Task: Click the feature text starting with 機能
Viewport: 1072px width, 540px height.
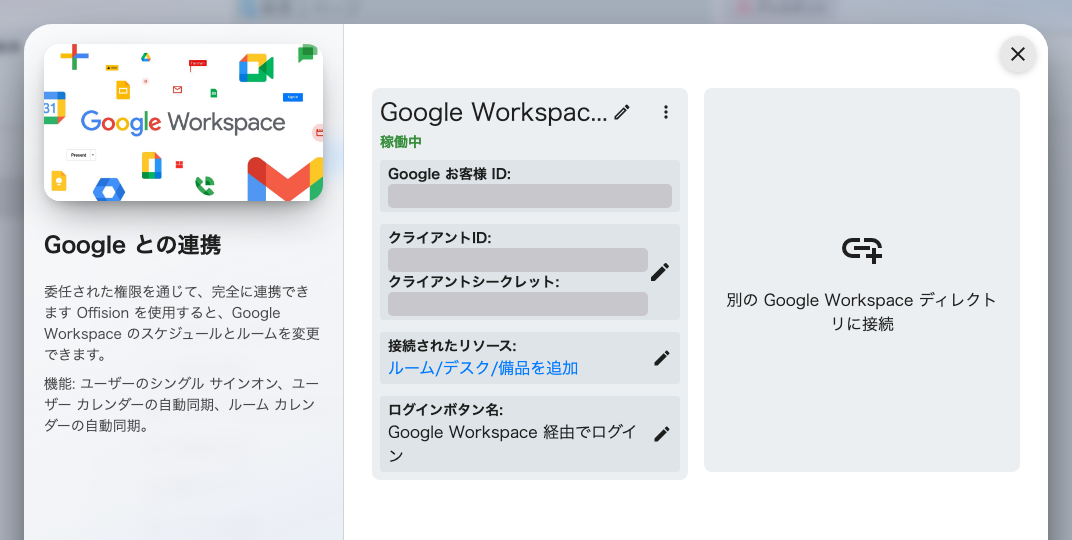Action: [182, 405]
